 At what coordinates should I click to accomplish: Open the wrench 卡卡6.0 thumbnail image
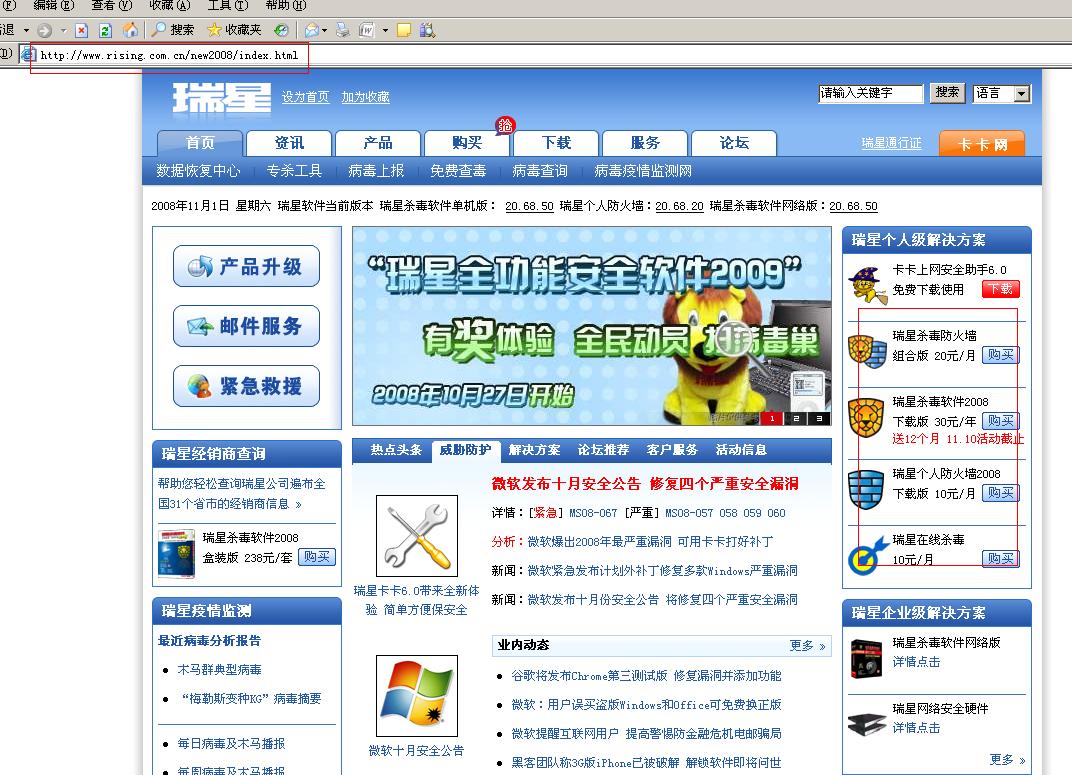tap(417, 536)
